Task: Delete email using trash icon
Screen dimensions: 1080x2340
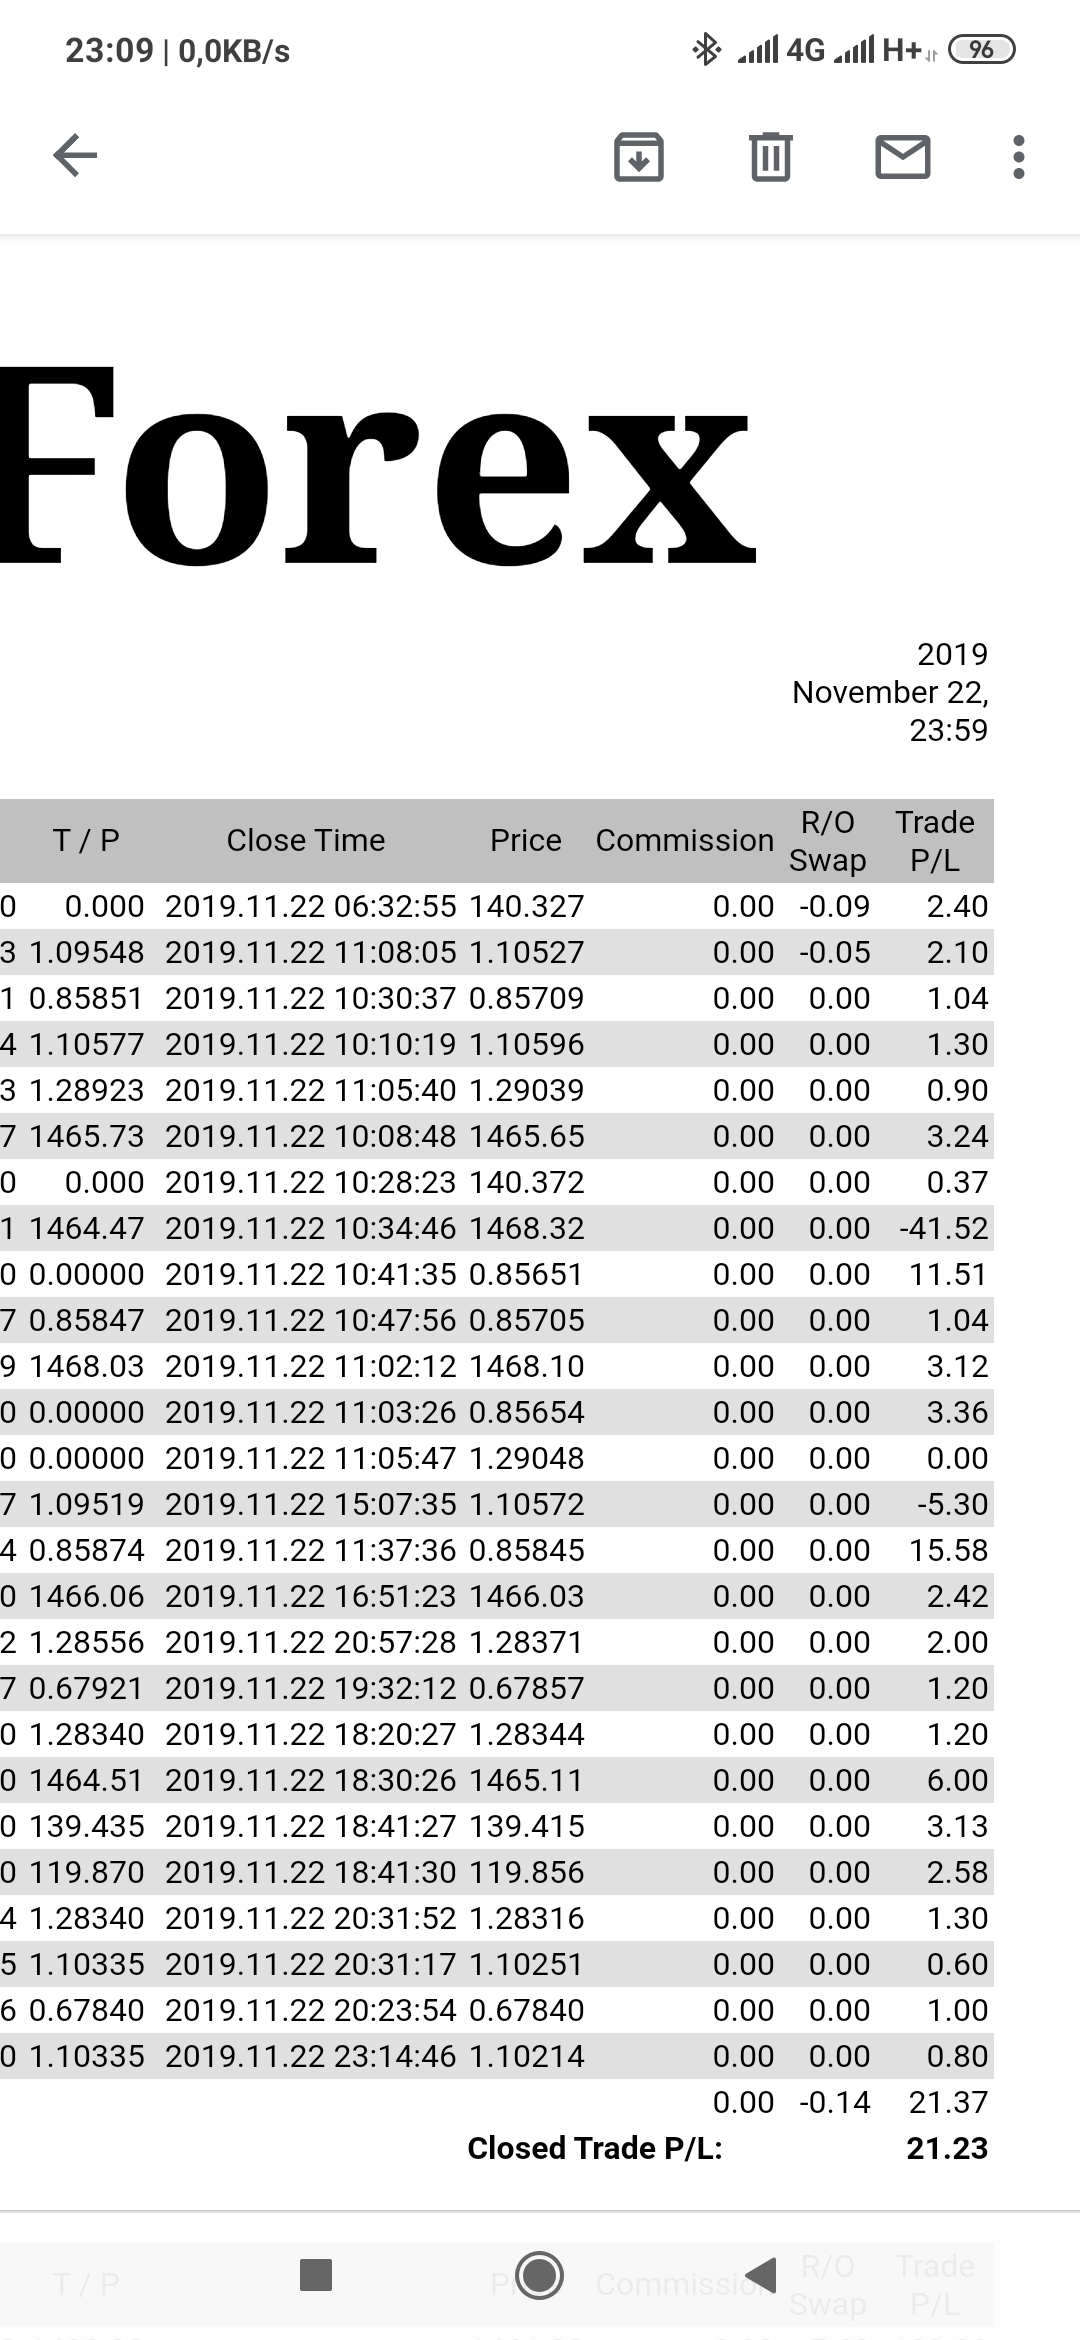Action: click(x=770, y=157)
